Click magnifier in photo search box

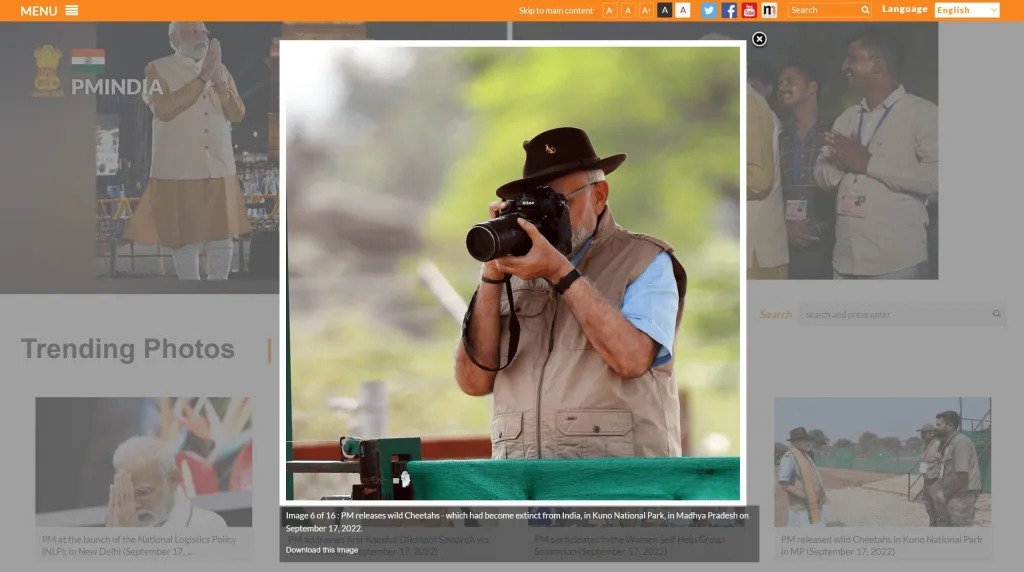pyautogui.click(x=997, y=314)
